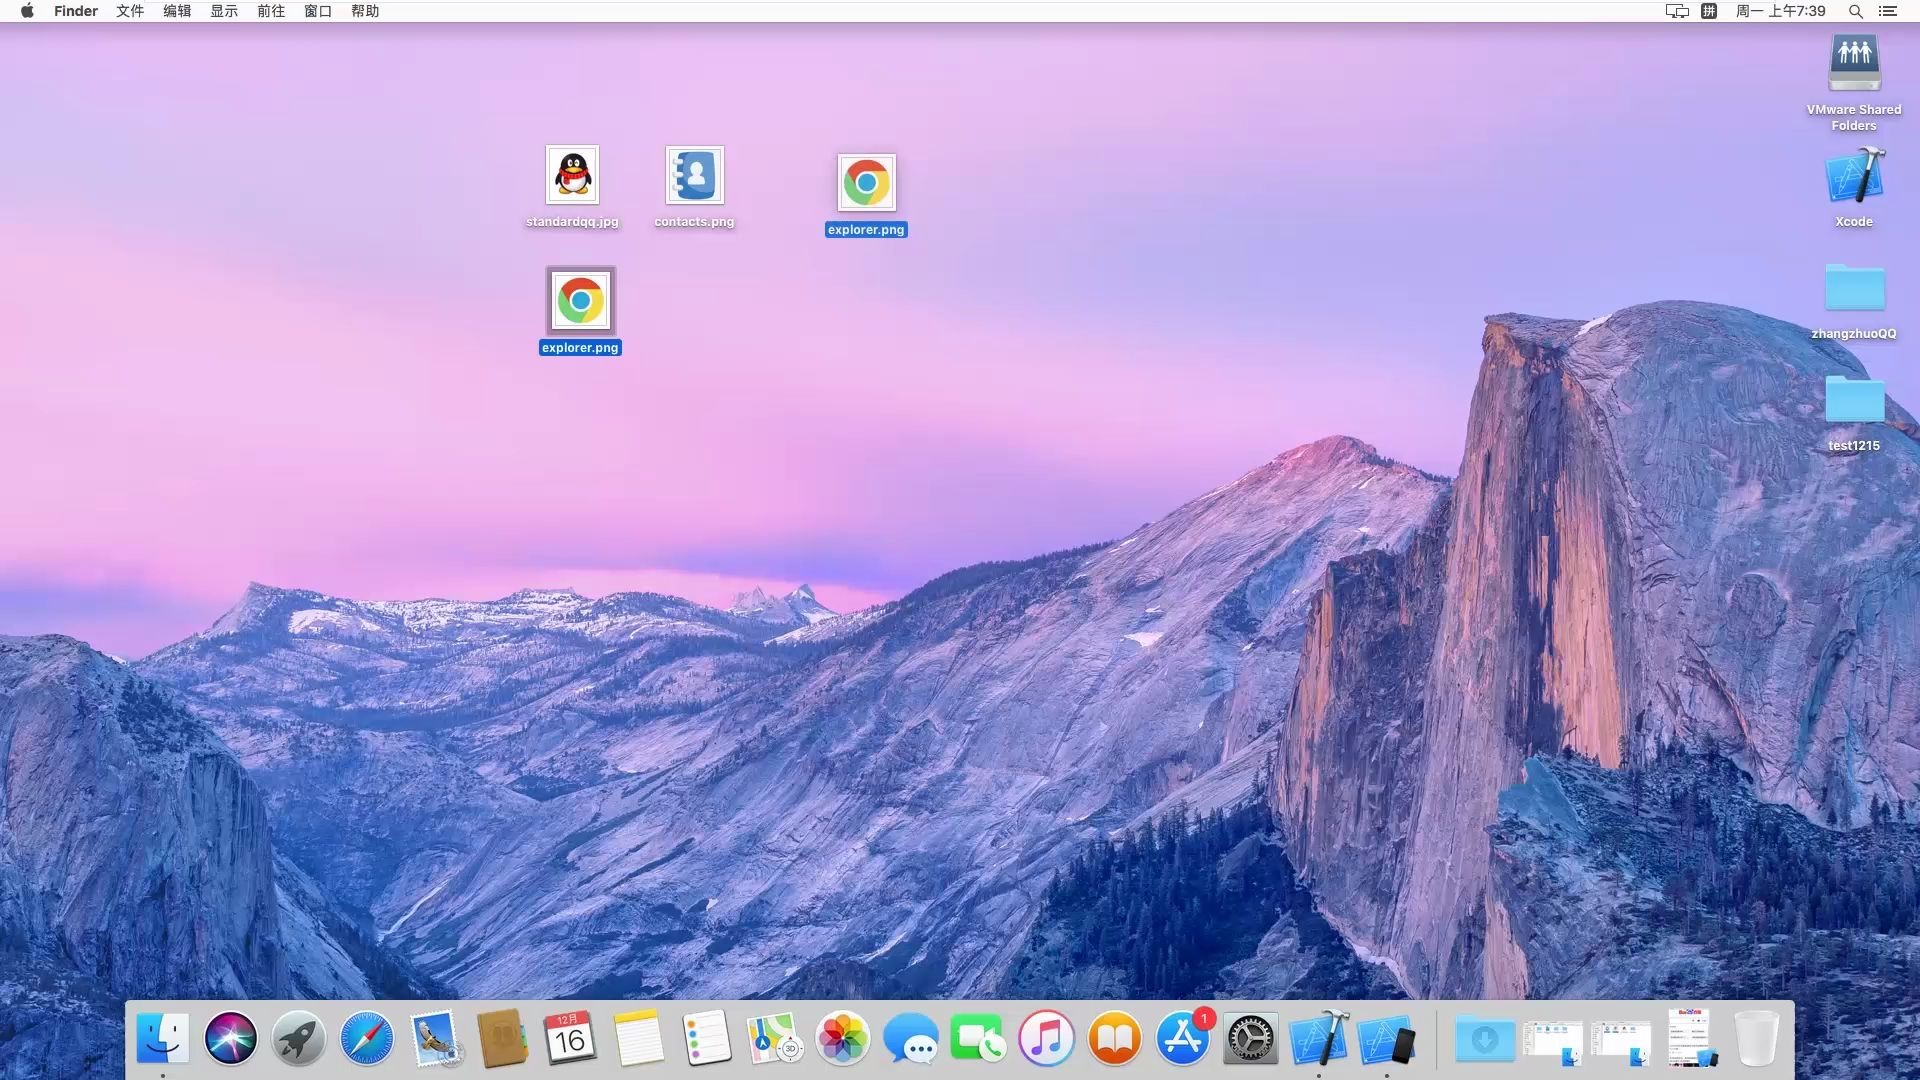Viewport: 1920px width, 1080px height.
Task: Open display mirroring menu bar icon
Action: pyautogui.click(x=1677, y=11)
